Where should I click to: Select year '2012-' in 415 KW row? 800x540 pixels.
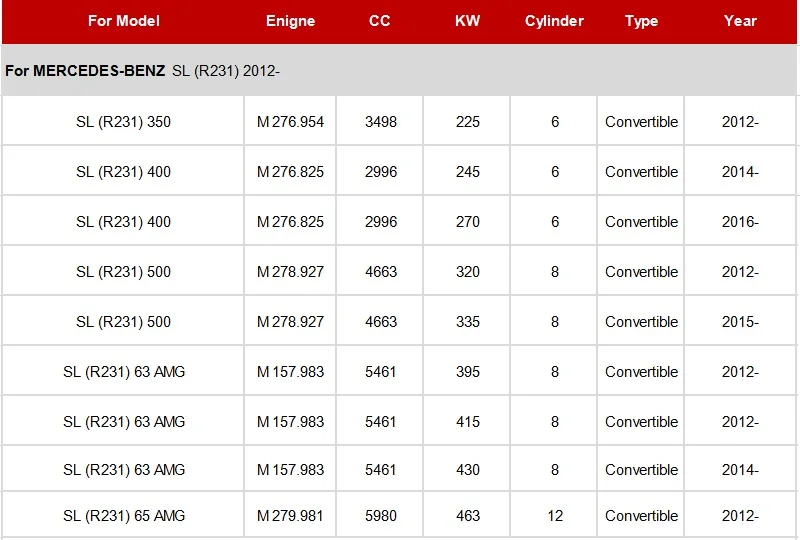tap(740, 422)
